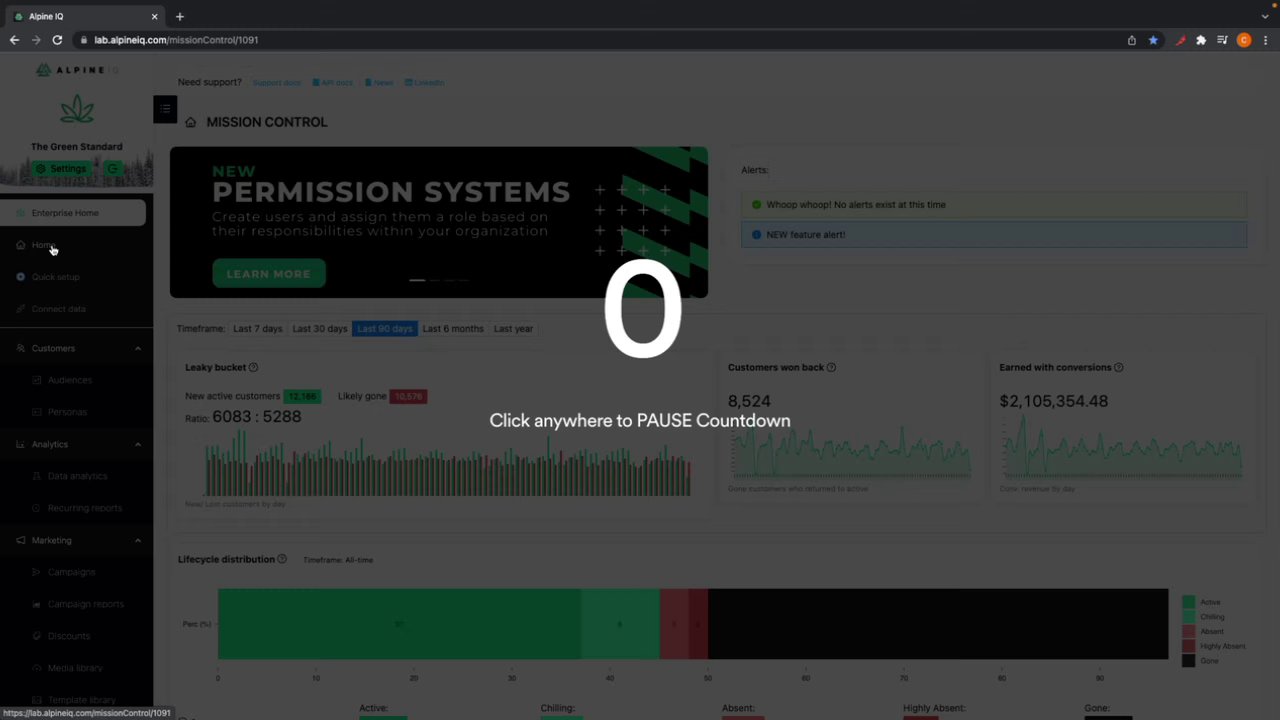Screen dimensions: 1280x720
Task: Click the Active legend color swatch
Action: click(1188, 602)
